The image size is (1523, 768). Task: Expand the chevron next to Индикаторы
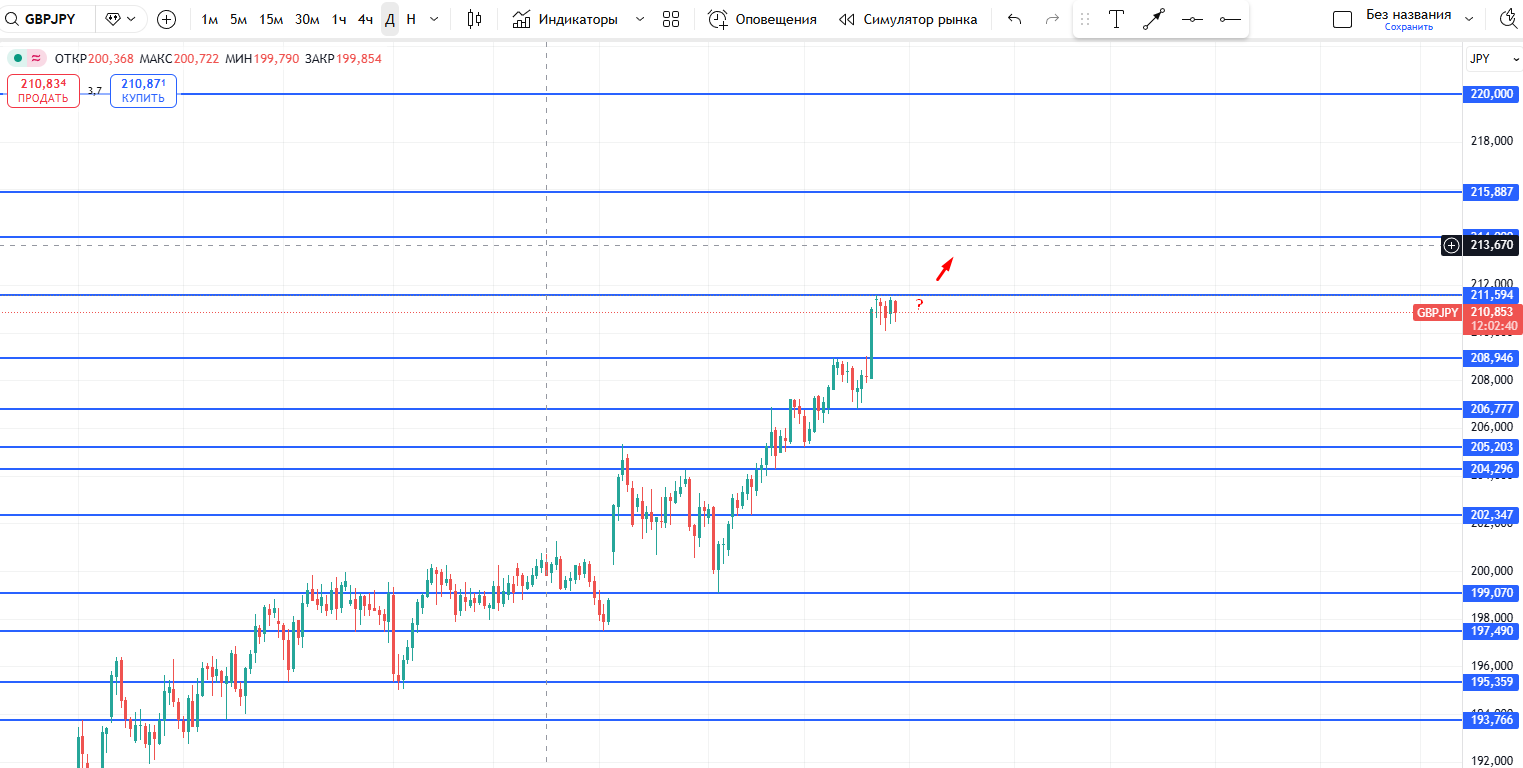pos(640,19)
